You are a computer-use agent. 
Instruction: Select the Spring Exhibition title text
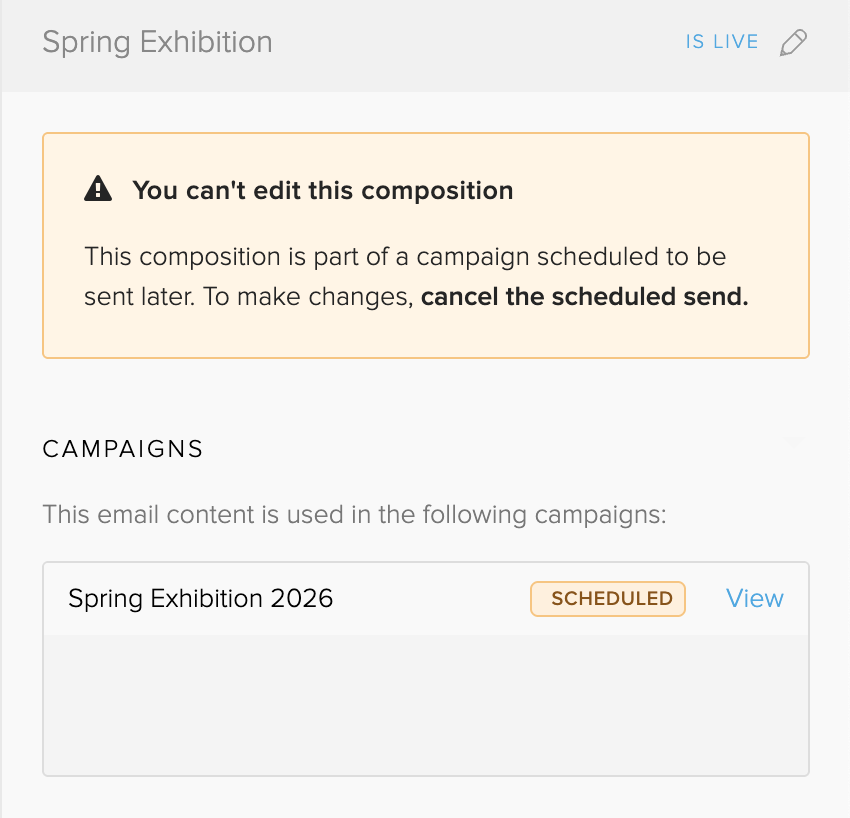point(157,43)
